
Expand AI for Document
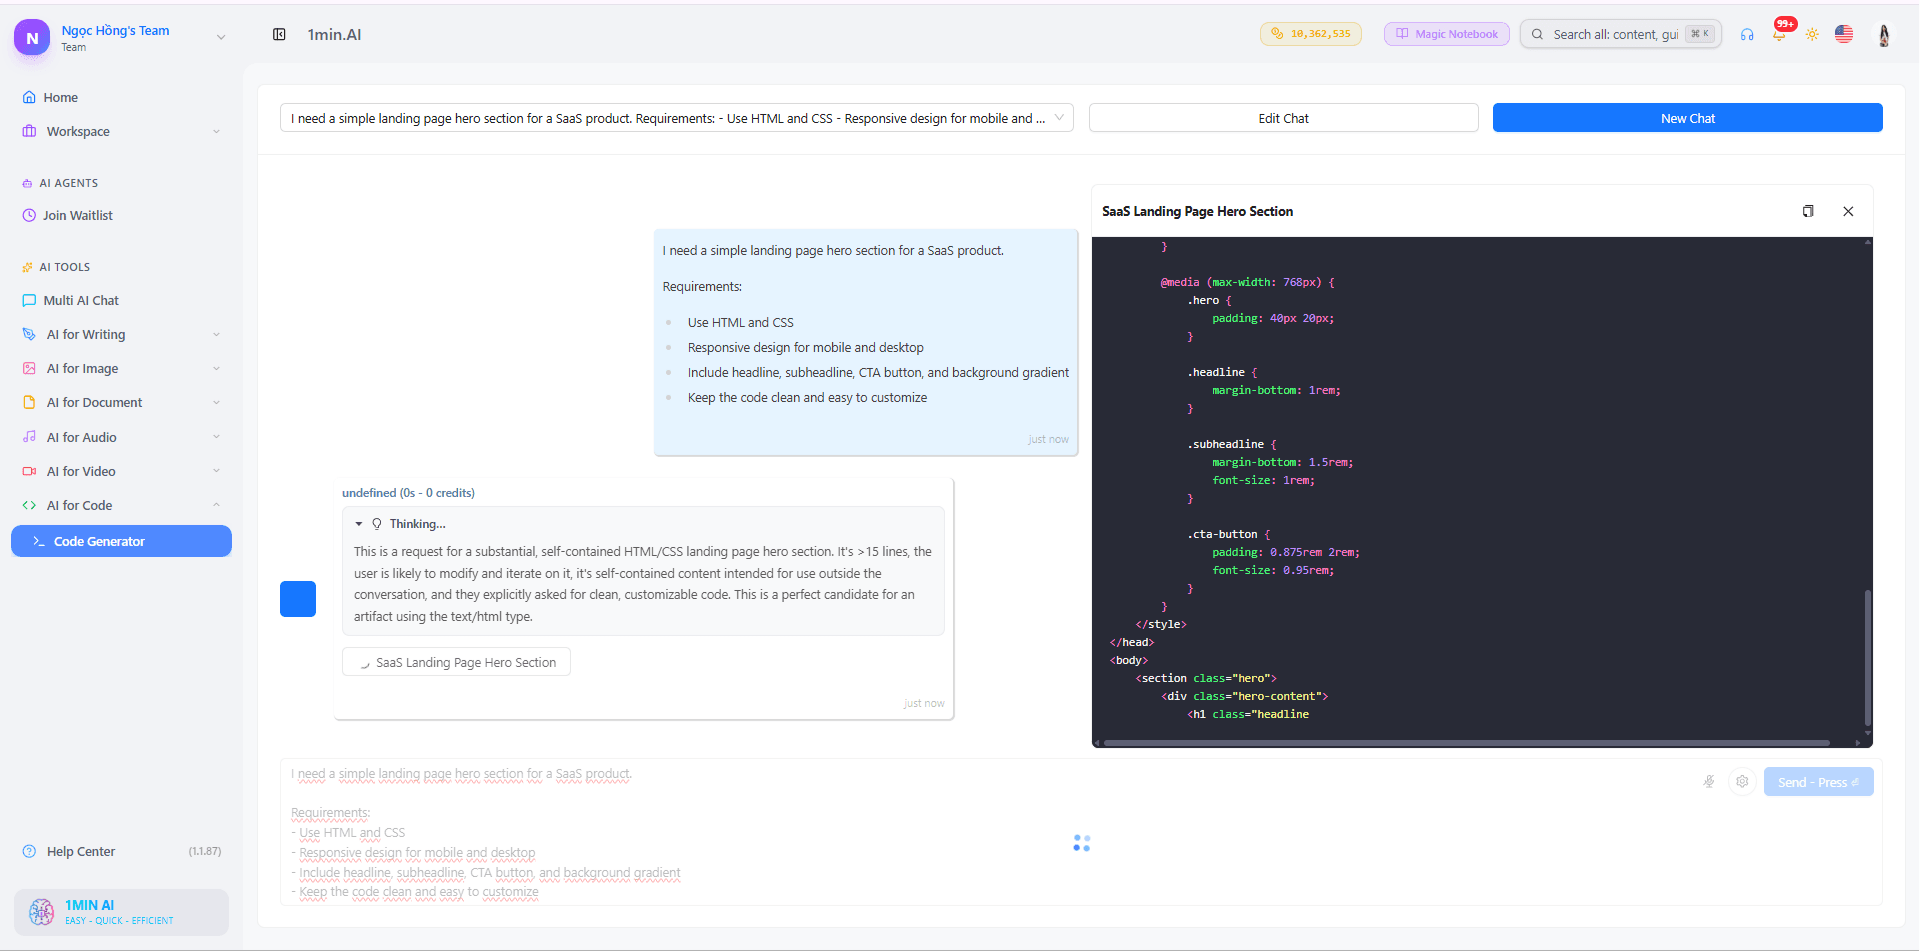[121, 402]
